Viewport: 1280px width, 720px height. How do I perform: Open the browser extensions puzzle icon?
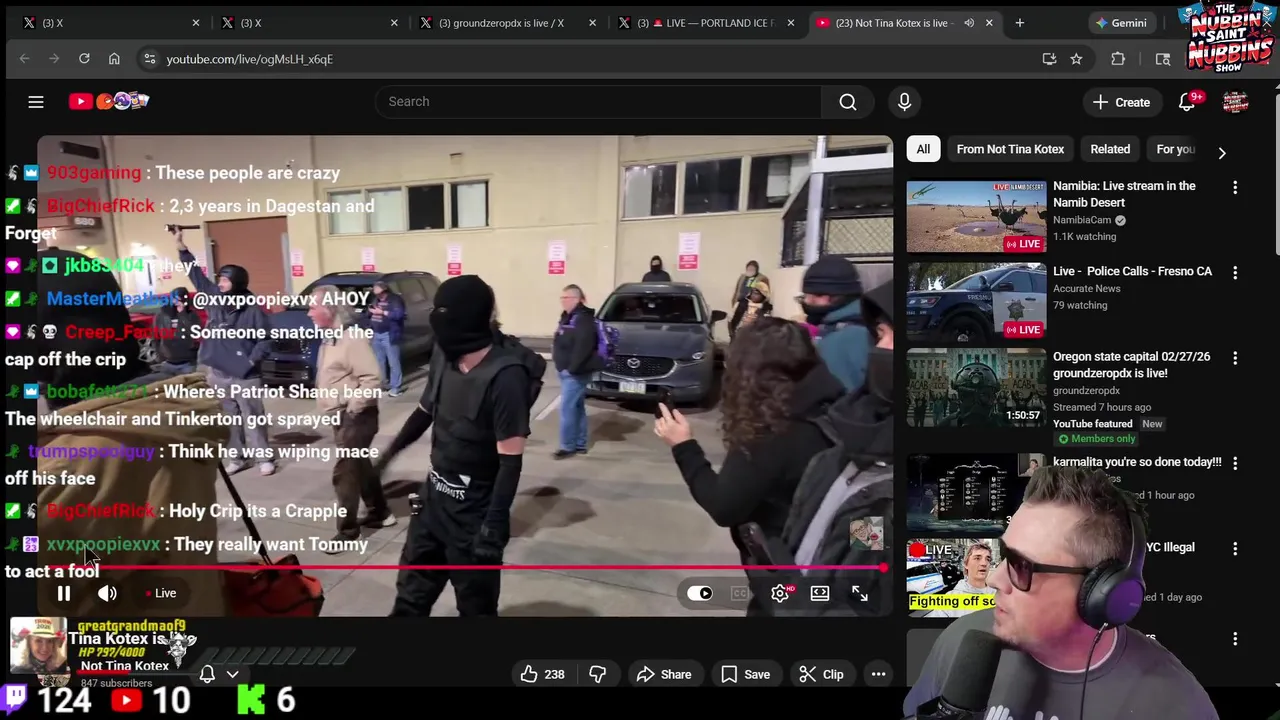pos(1118,59)
